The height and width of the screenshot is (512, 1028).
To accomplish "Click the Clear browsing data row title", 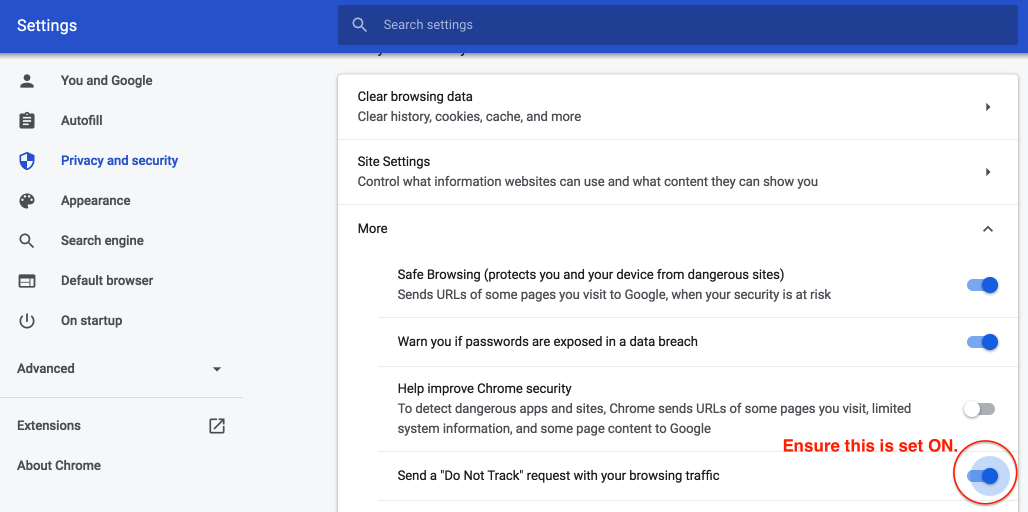I will [415, 96].
